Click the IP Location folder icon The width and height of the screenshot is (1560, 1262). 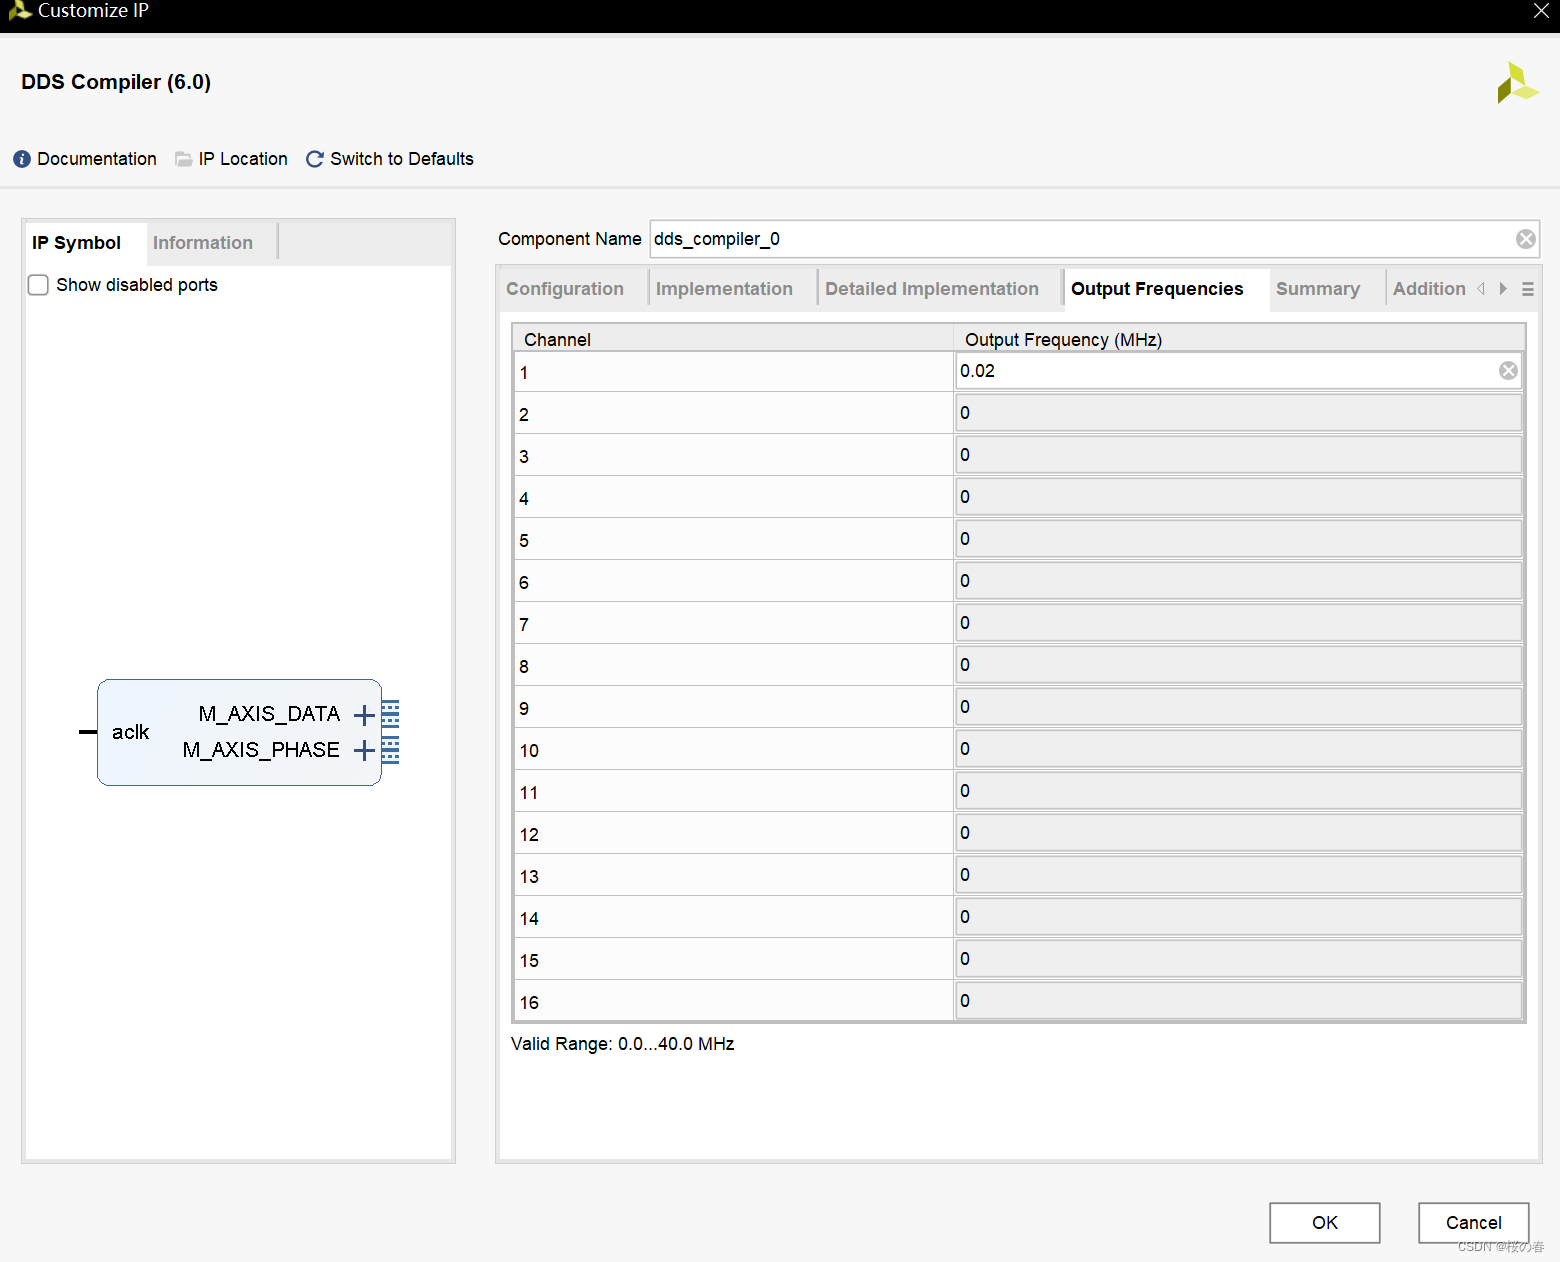[184, 159]
